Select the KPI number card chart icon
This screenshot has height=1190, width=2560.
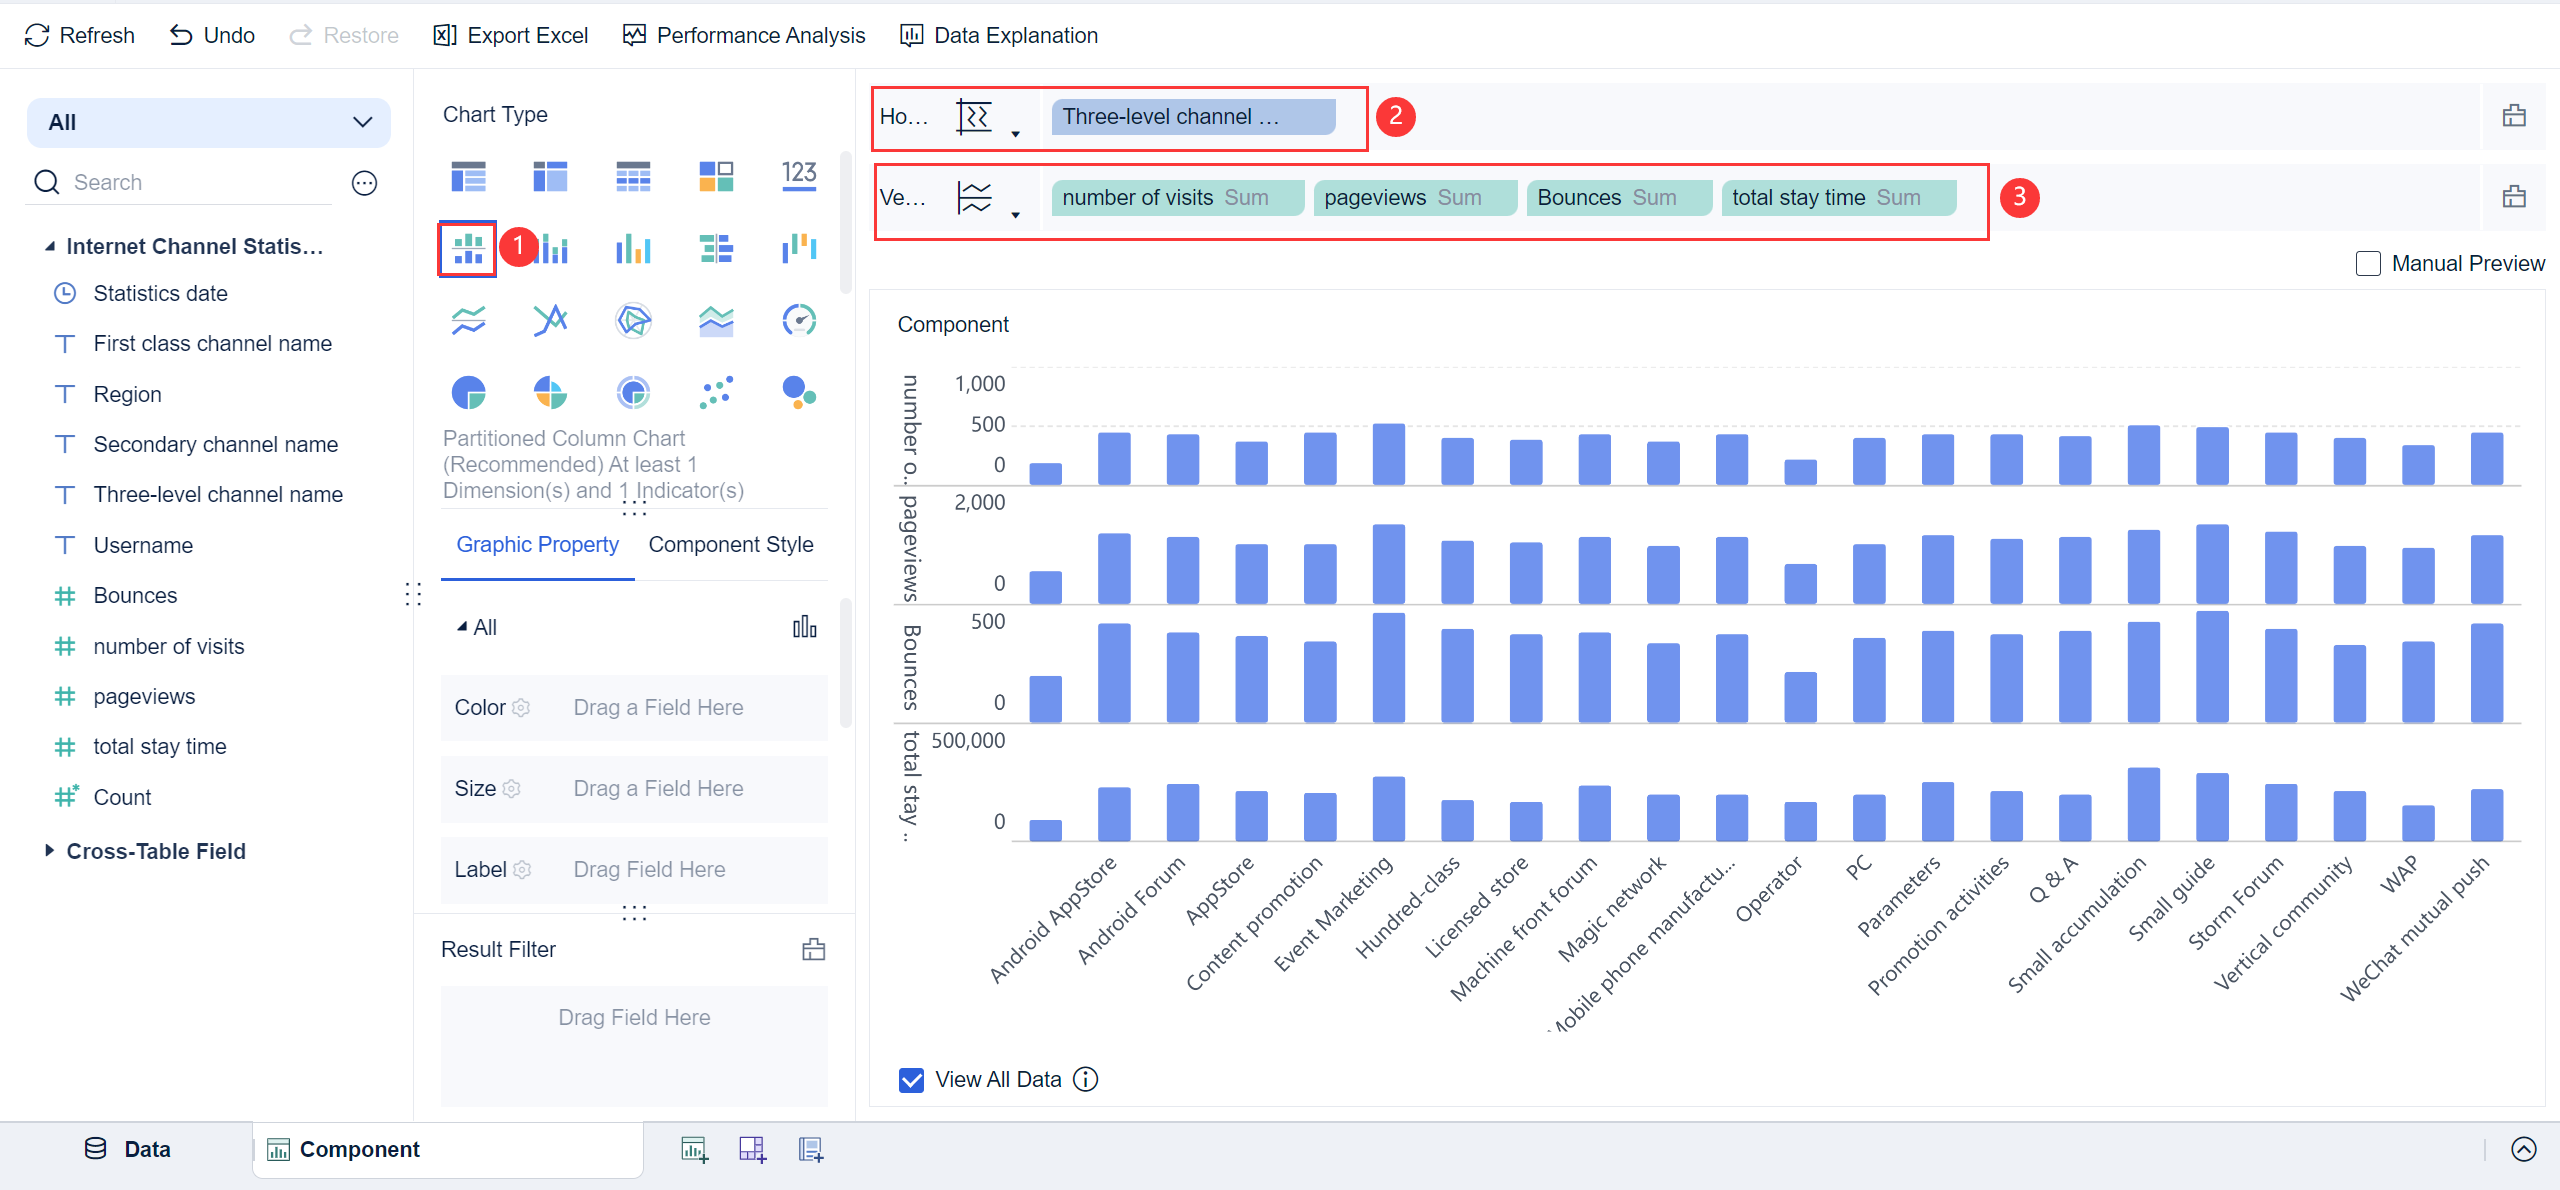coord(799,176)
